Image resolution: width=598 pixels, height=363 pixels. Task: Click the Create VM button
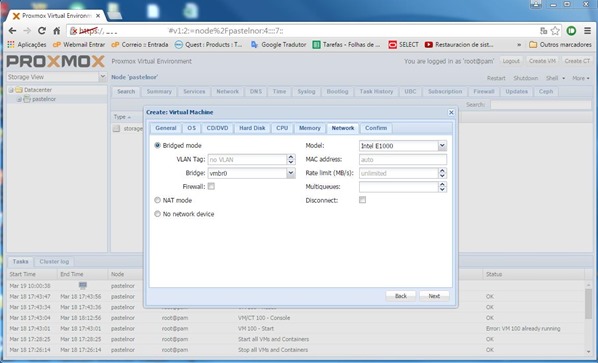click(x=542, y=61)
